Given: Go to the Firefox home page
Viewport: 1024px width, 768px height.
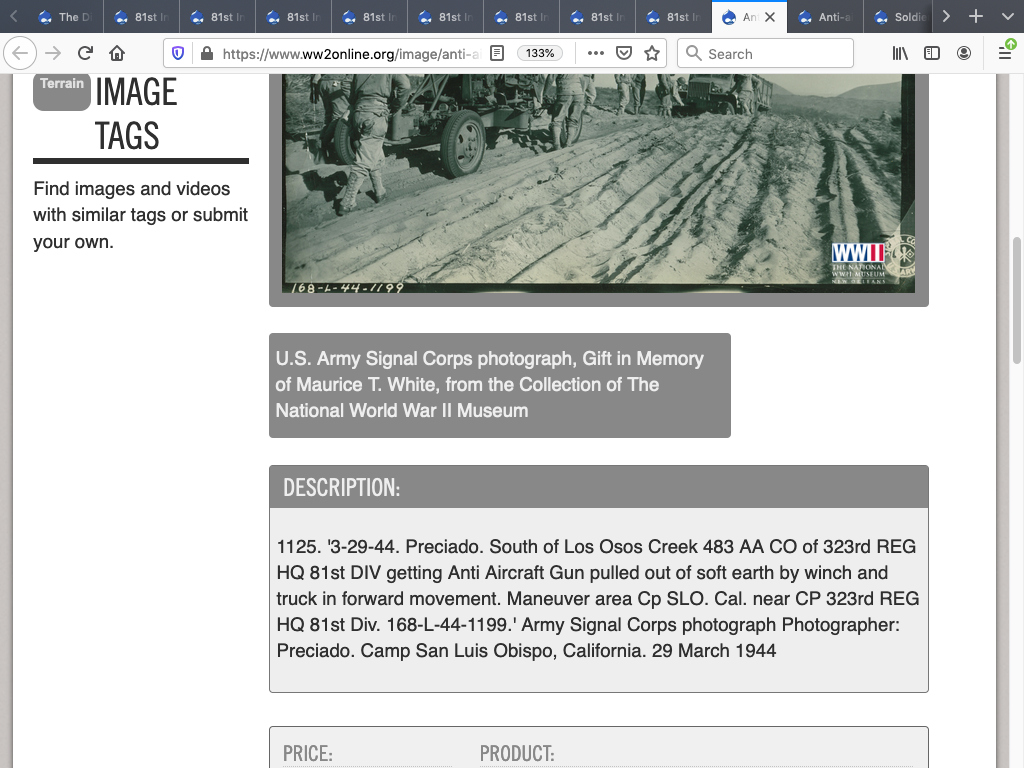Looking at the screenshot, I should click(117, 53).
